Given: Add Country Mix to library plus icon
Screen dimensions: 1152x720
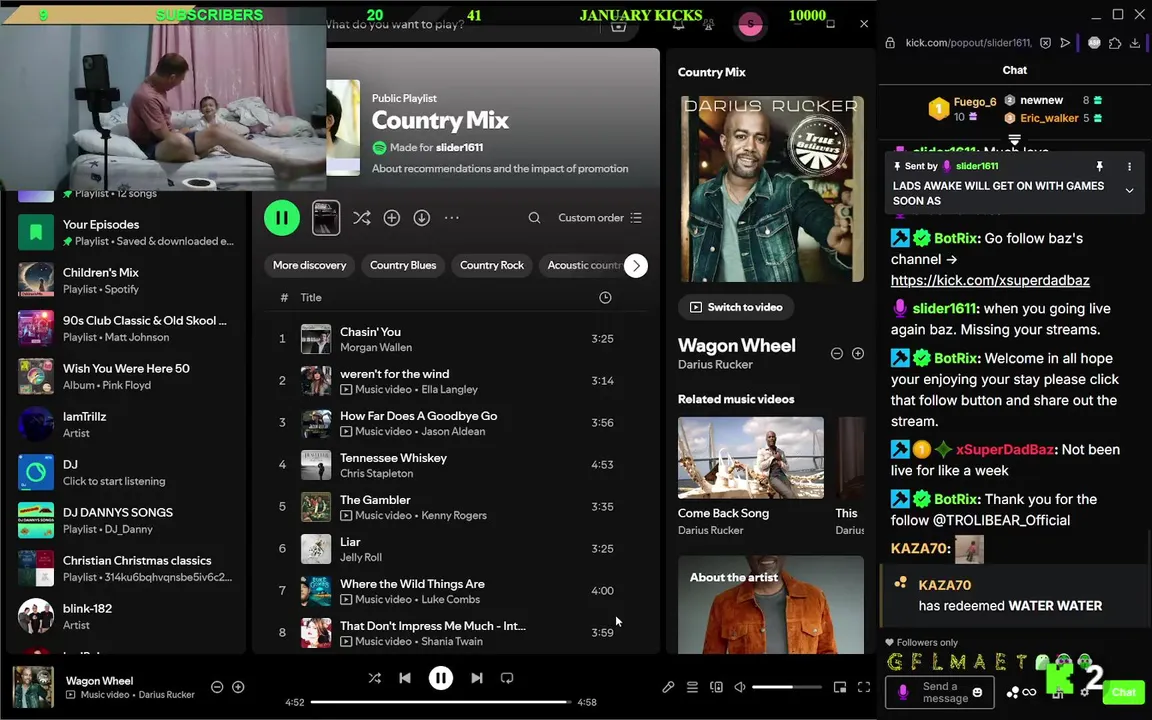Looking at the screenshot, I should (392, 217).
